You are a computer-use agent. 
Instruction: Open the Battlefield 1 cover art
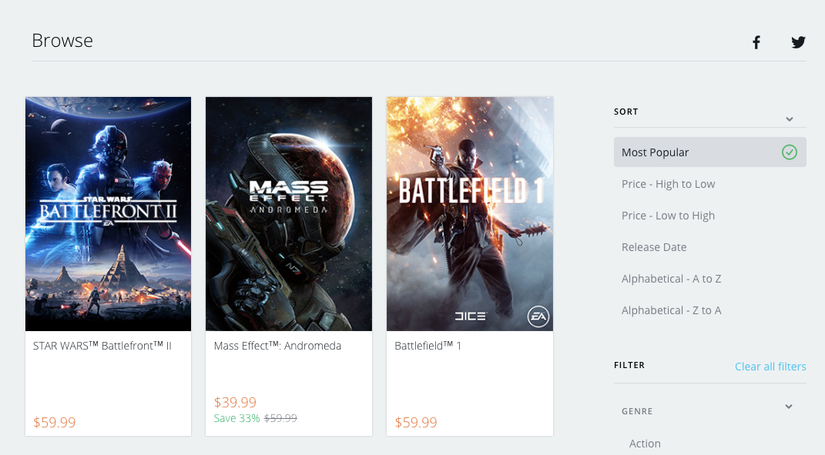tap(470, 213)
